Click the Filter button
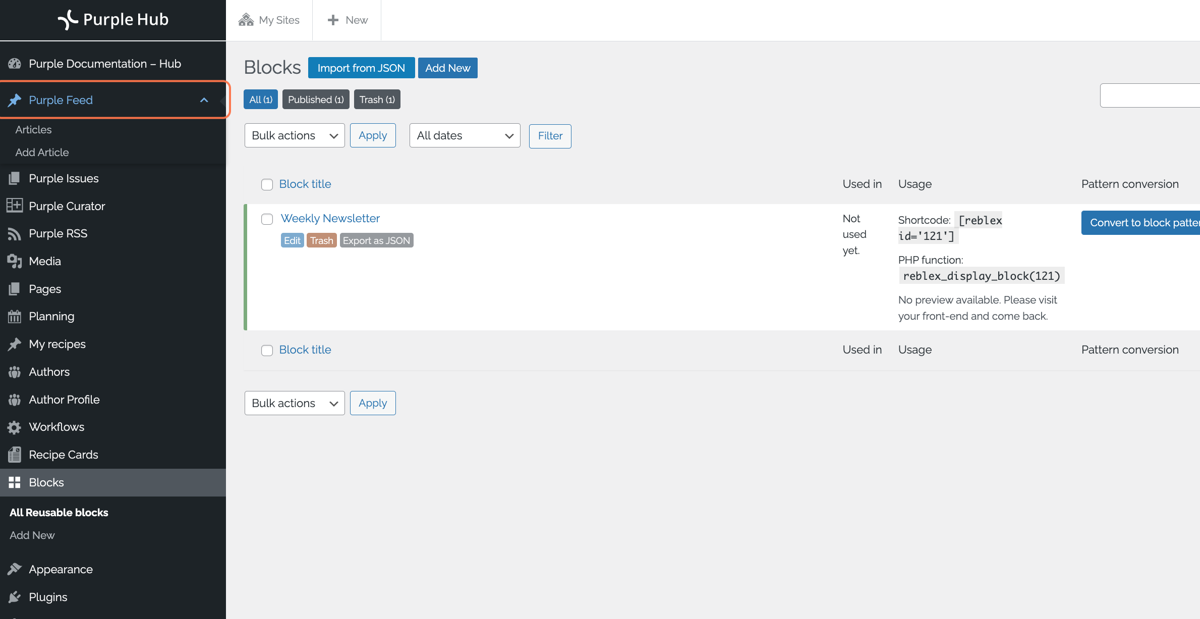 click(550, 136)
